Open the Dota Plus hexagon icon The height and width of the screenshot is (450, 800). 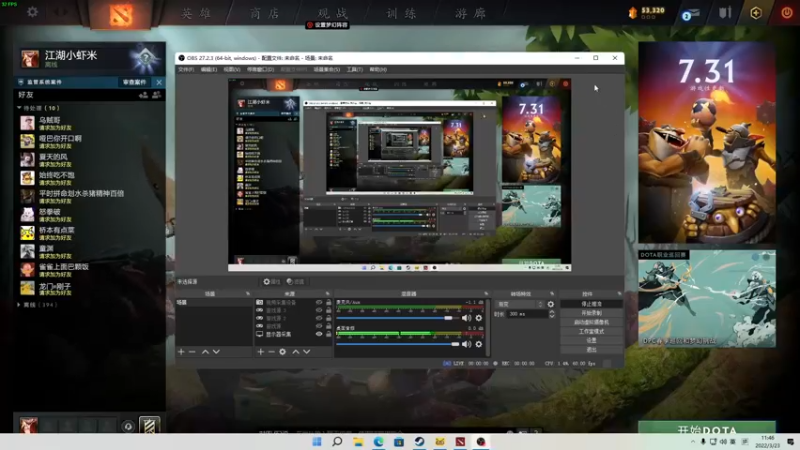tap(756, 13)
